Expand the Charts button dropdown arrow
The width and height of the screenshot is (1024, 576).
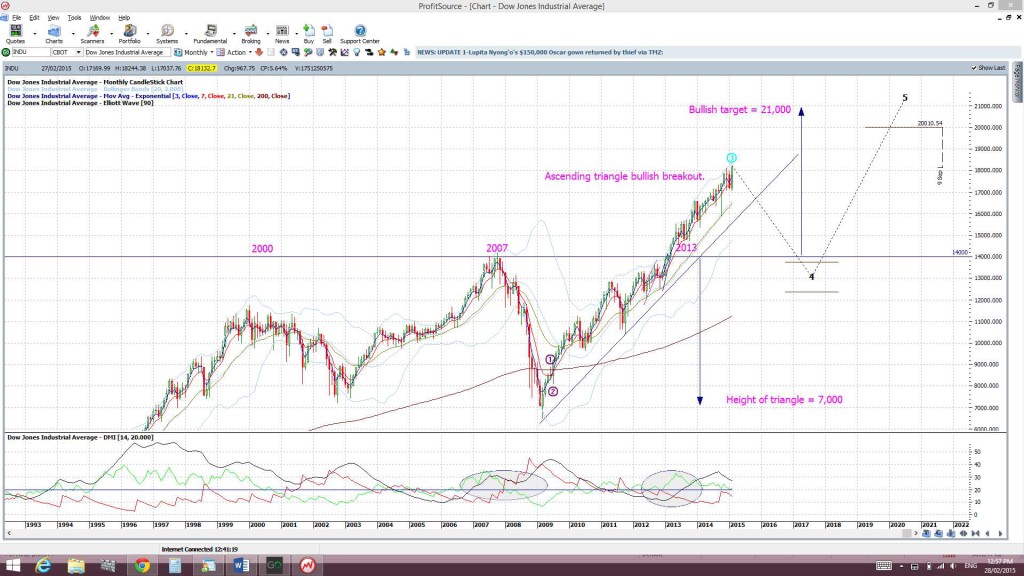72,33
